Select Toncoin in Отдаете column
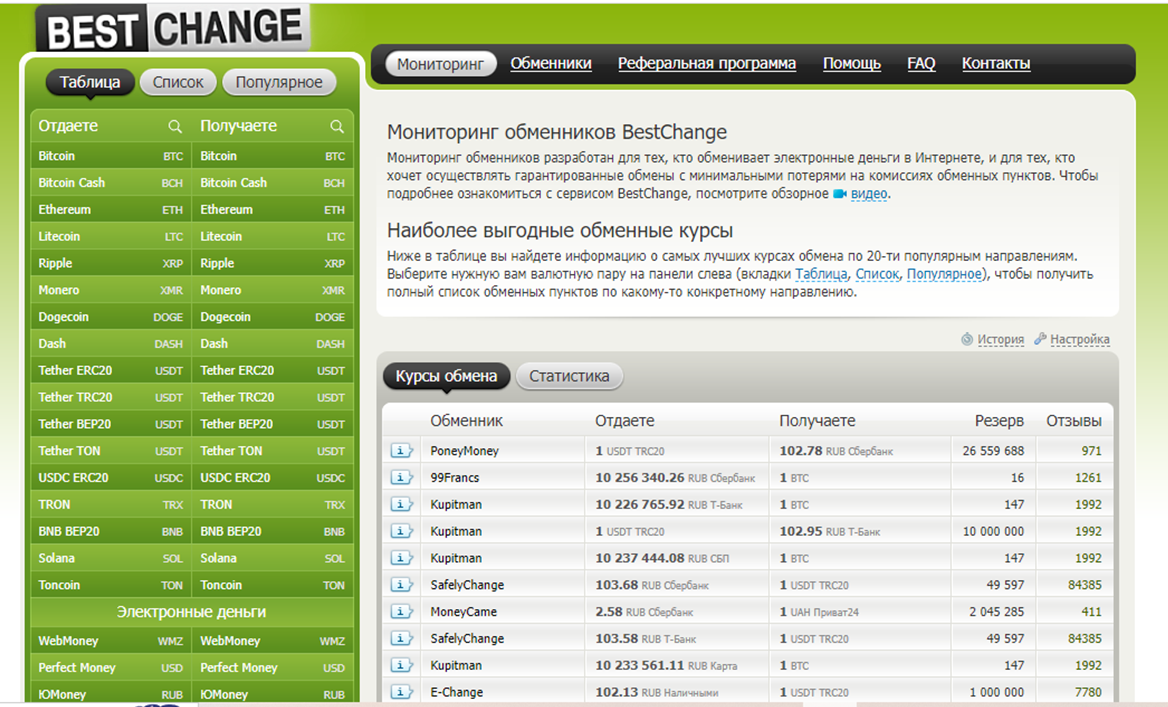This screenshot has height=707, width=1168. tap(111, 586)
